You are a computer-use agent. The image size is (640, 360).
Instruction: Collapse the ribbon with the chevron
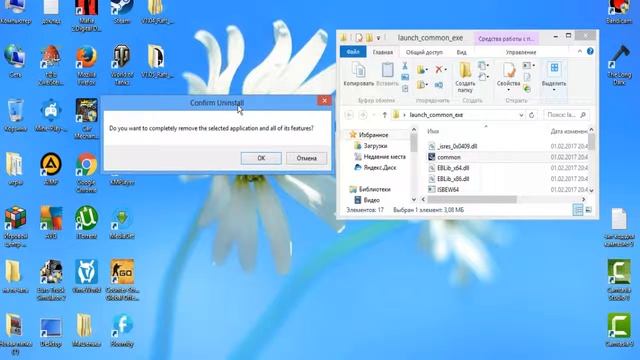coord(580,51)
